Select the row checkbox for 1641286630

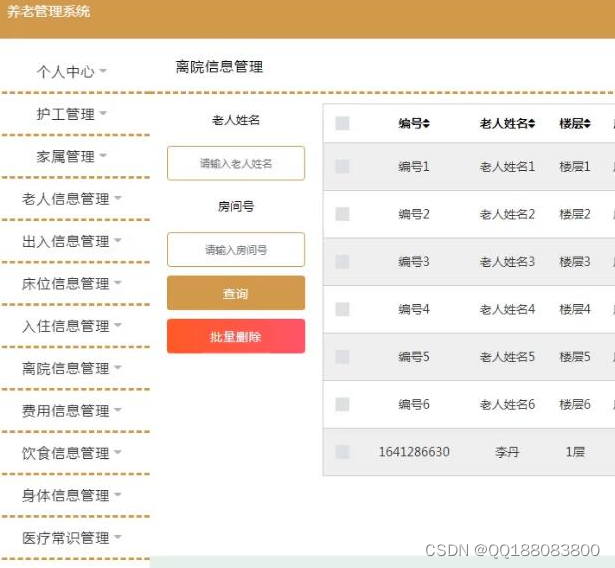pos(342,452)
